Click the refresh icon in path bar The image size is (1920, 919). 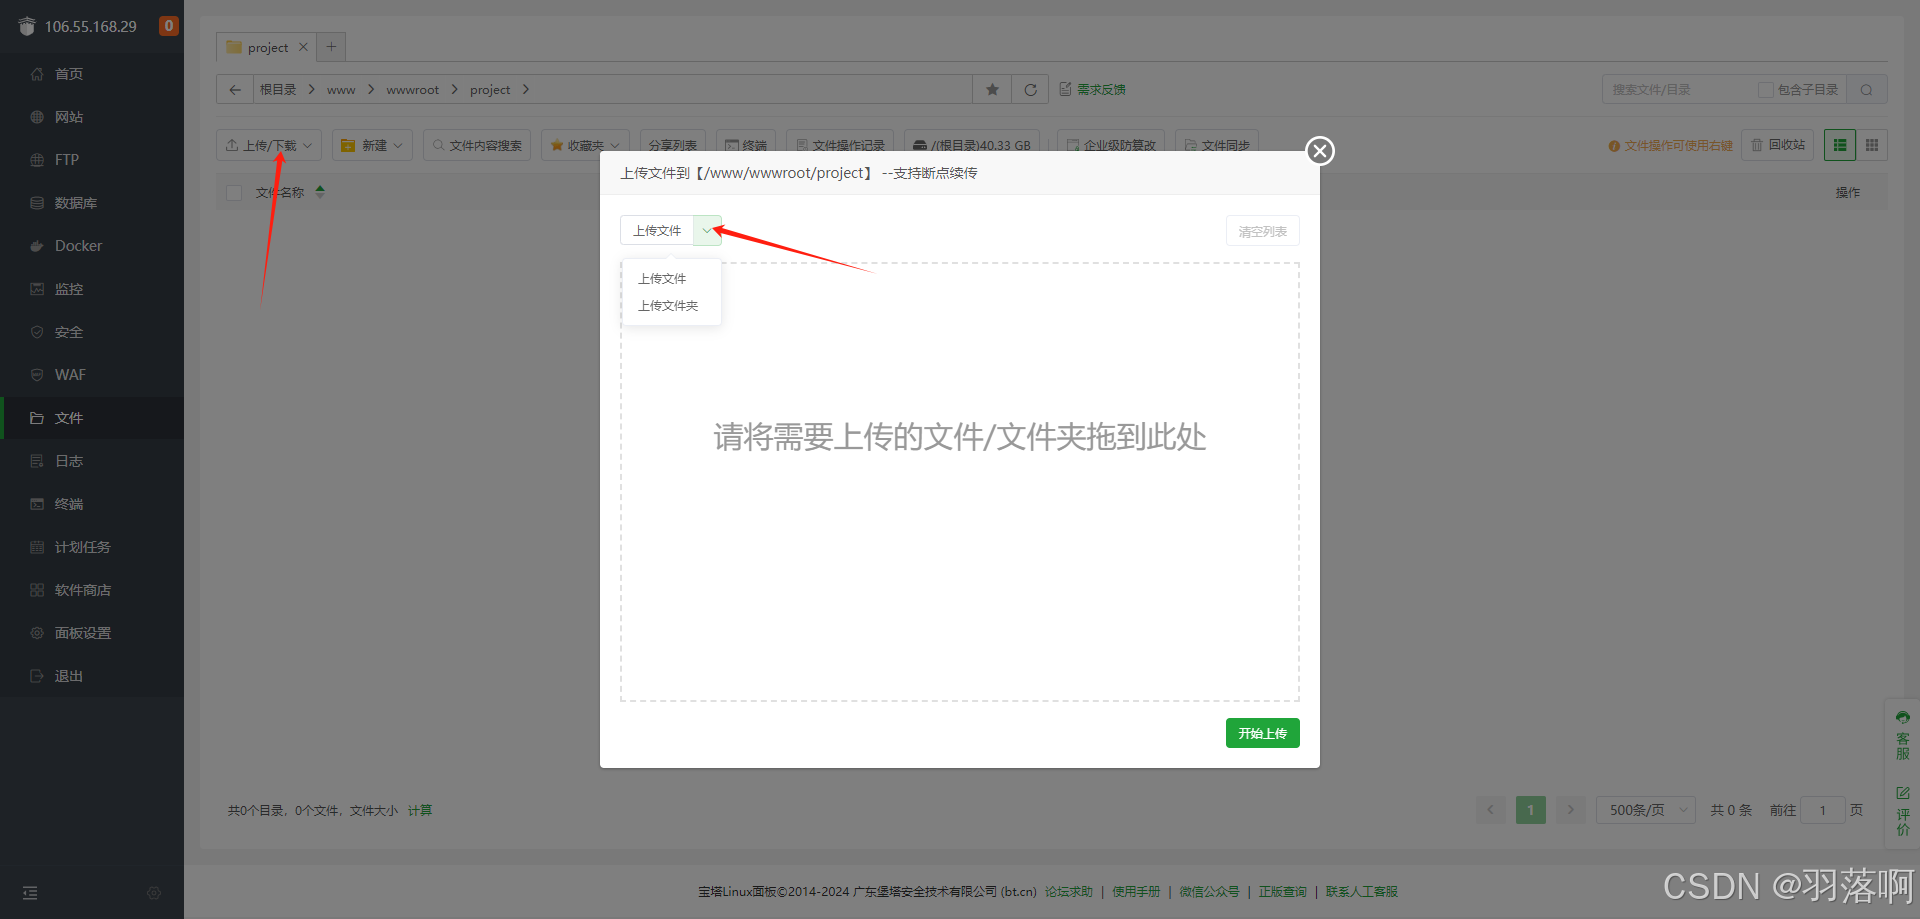pos(1030,90)
